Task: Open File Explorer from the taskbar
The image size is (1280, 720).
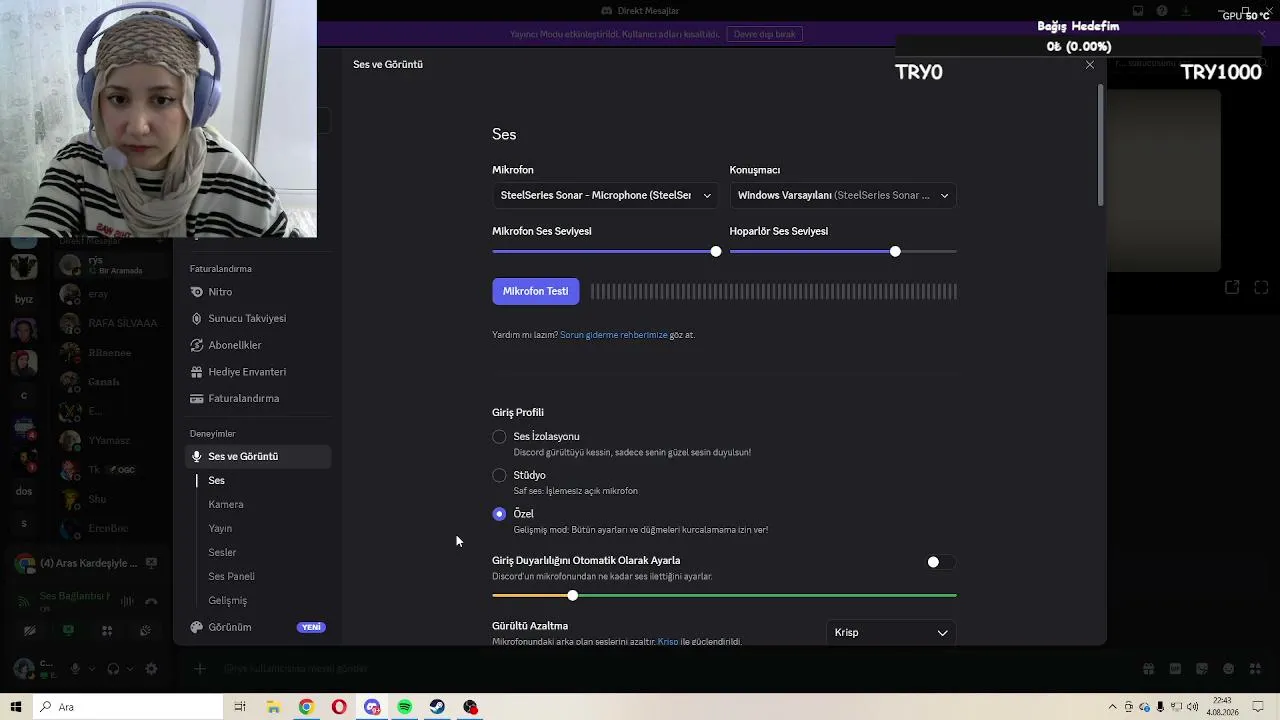Action: (x=273, y=707)
